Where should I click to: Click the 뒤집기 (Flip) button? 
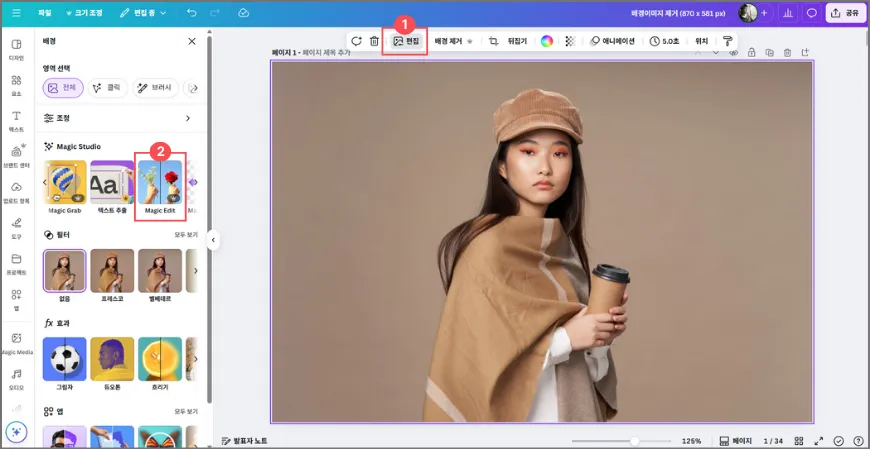click(517, 41)
